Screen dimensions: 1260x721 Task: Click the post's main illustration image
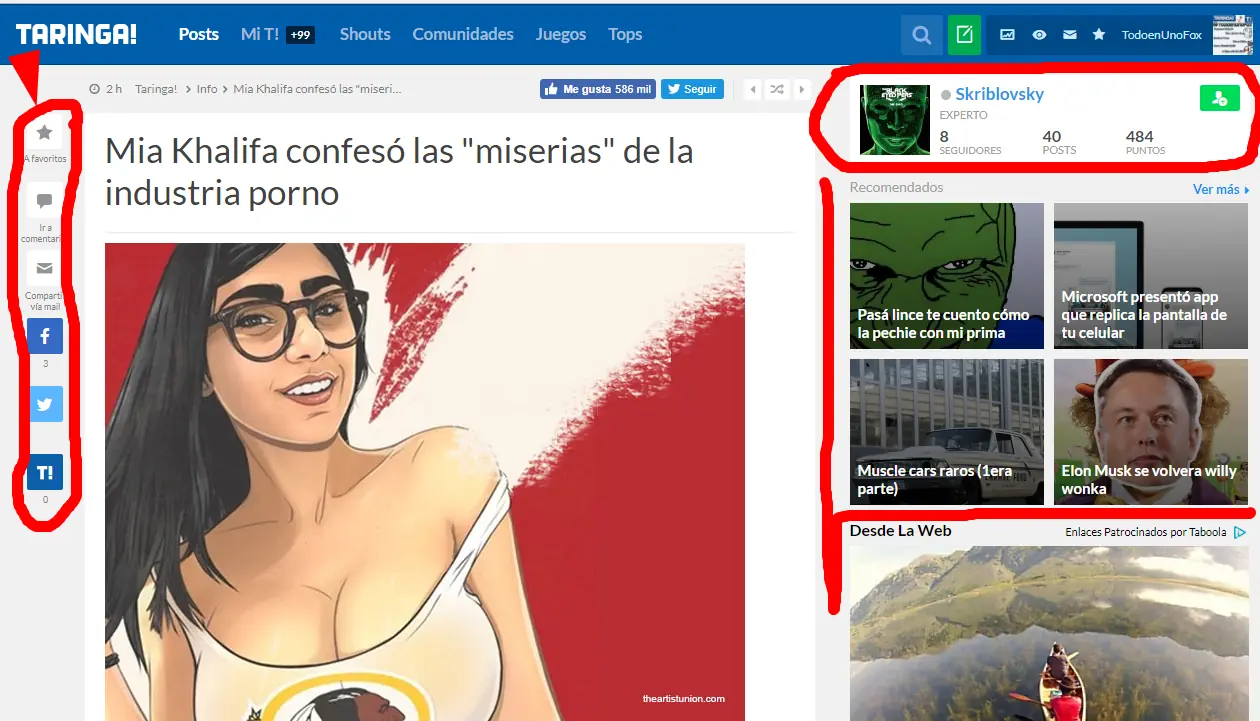click(x=425, y=482)
